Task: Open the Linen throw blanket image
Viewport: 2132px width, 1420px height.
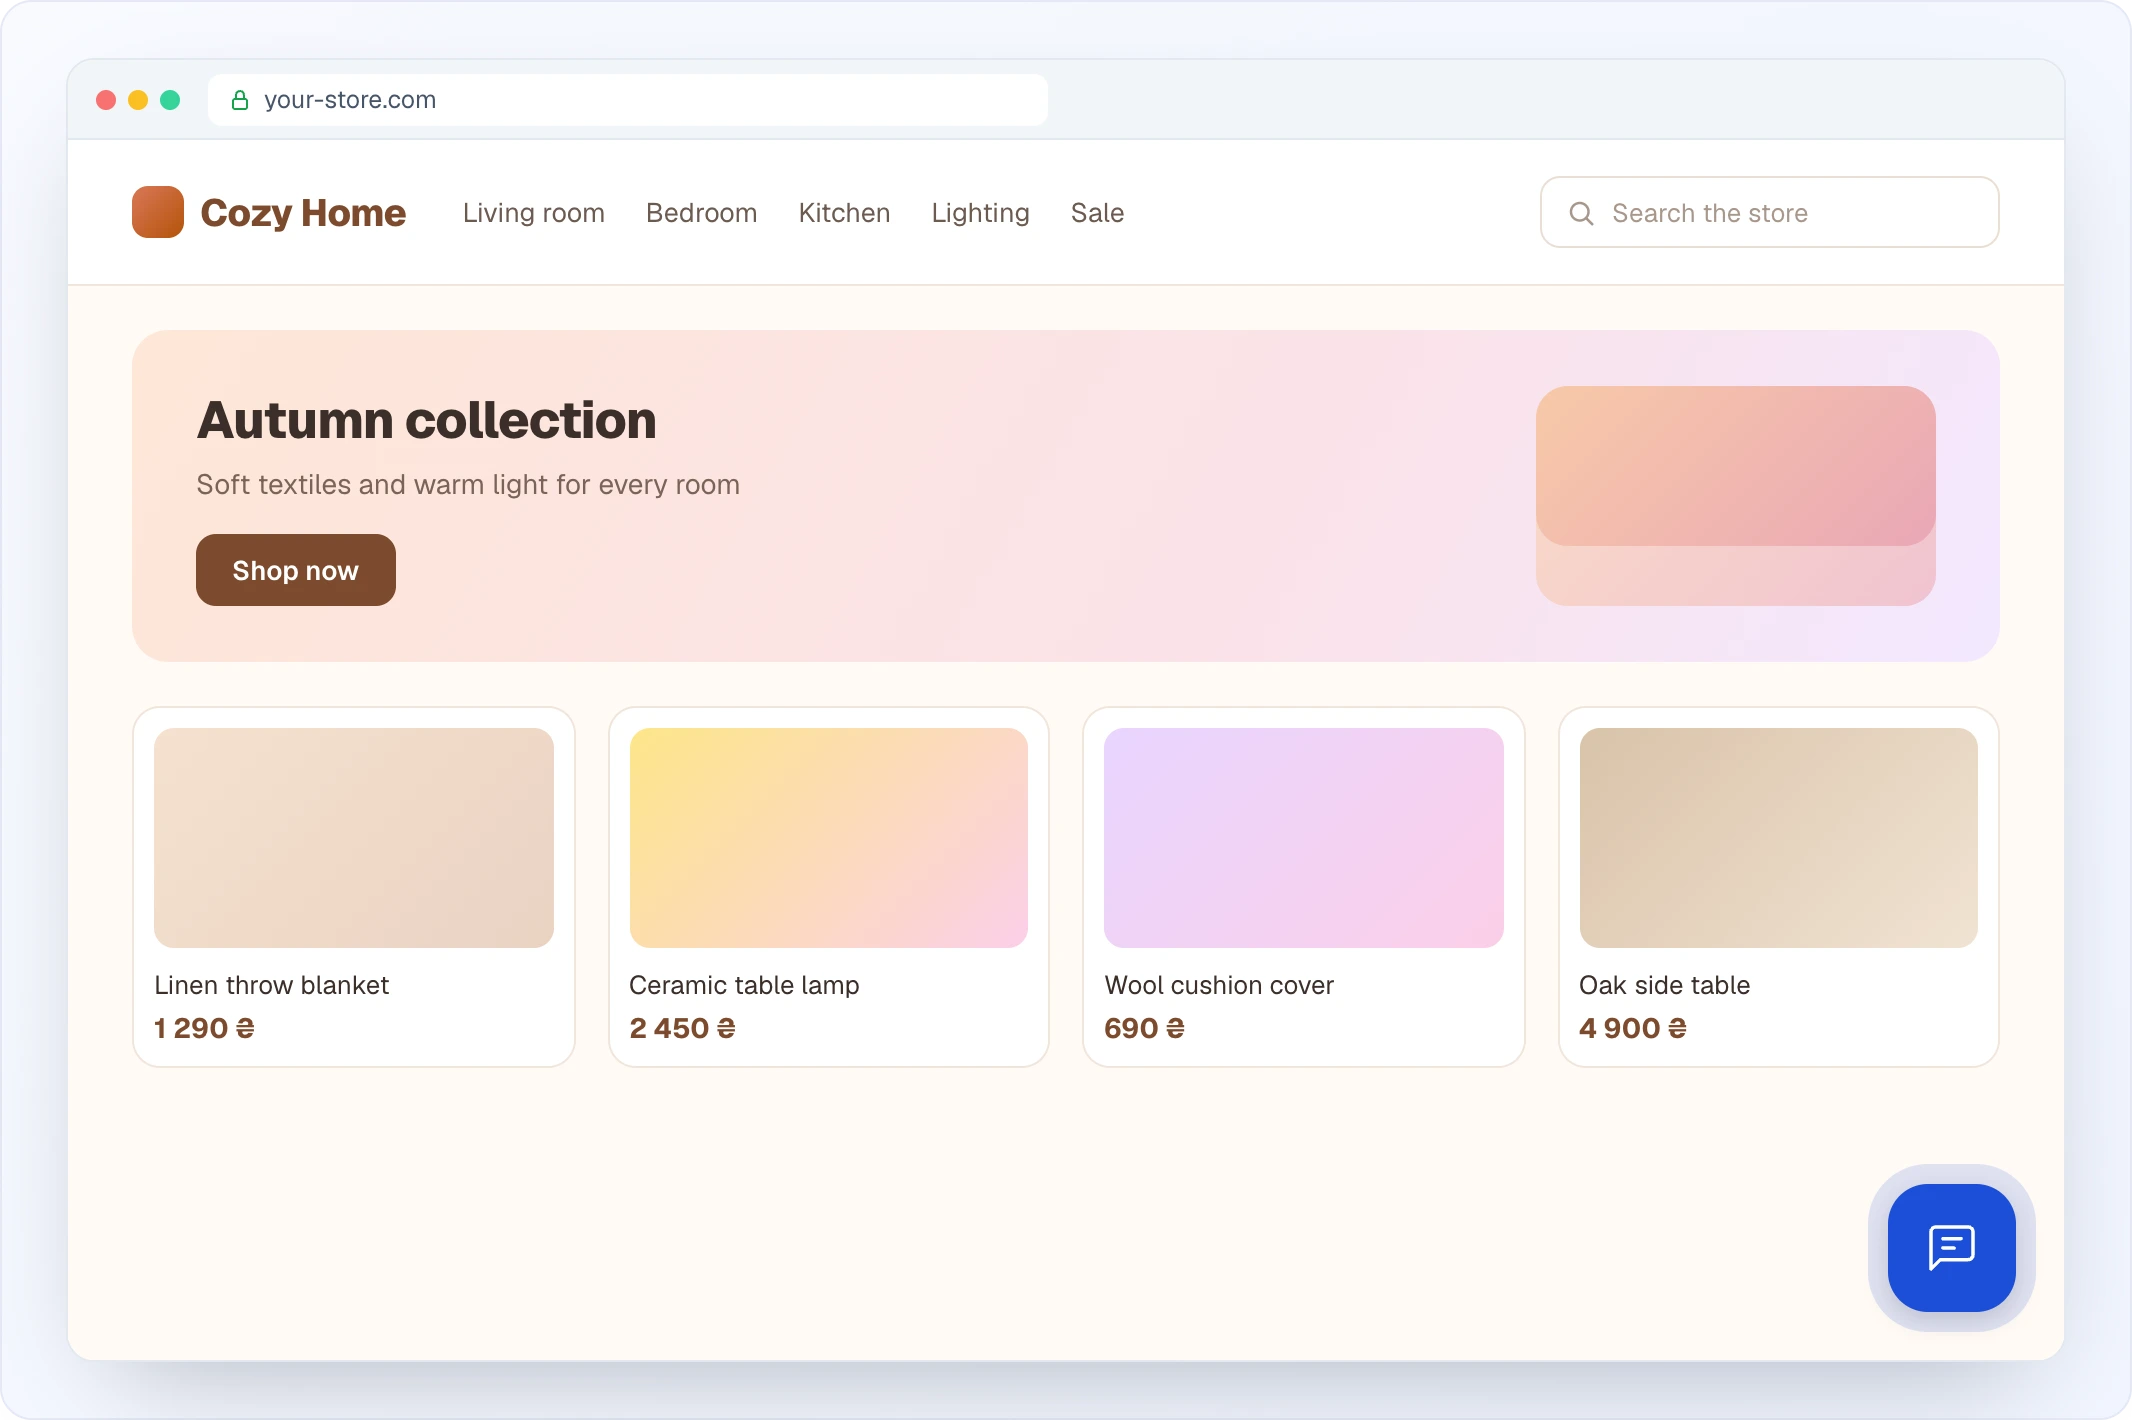Action: (354, 838)
